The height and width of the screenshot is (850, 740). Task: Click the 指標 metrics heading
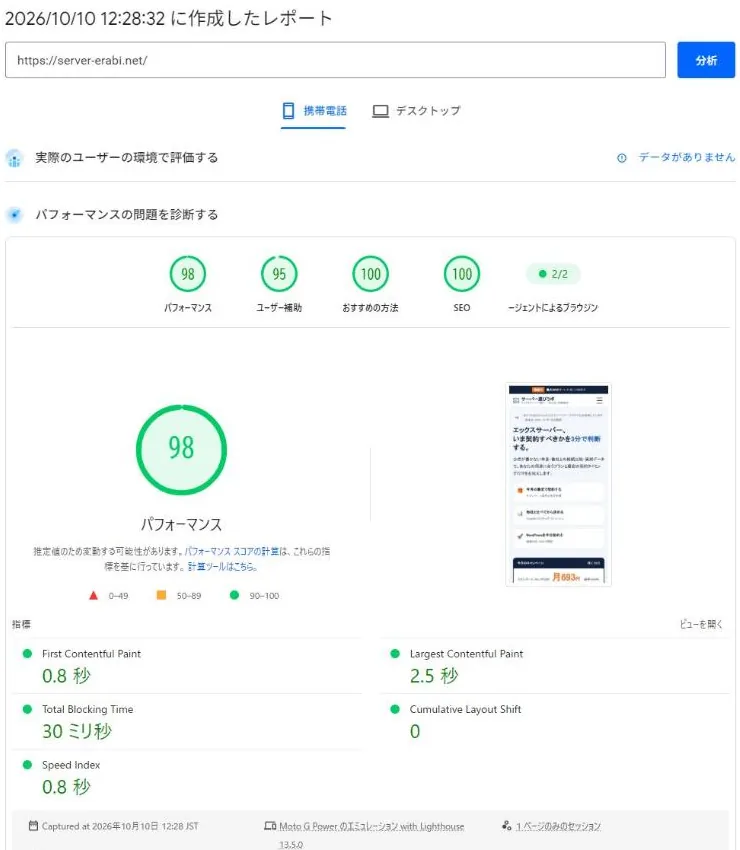(21, 624)
